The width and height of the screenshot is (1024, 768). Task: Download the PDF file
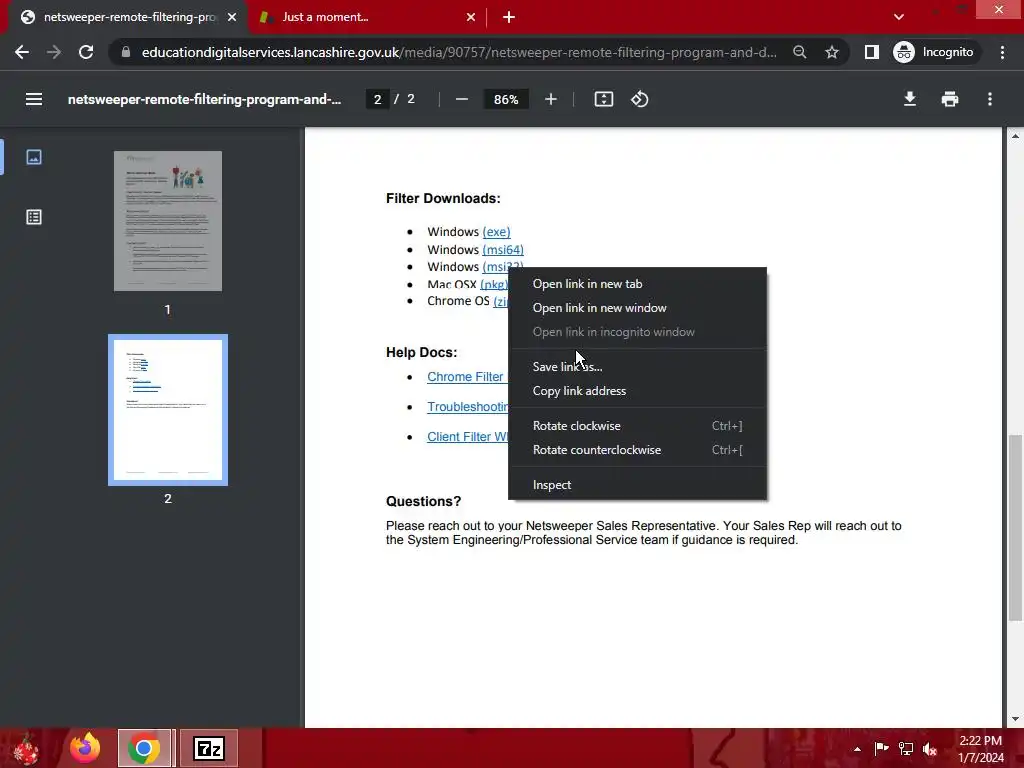click(x=910, y=99)
